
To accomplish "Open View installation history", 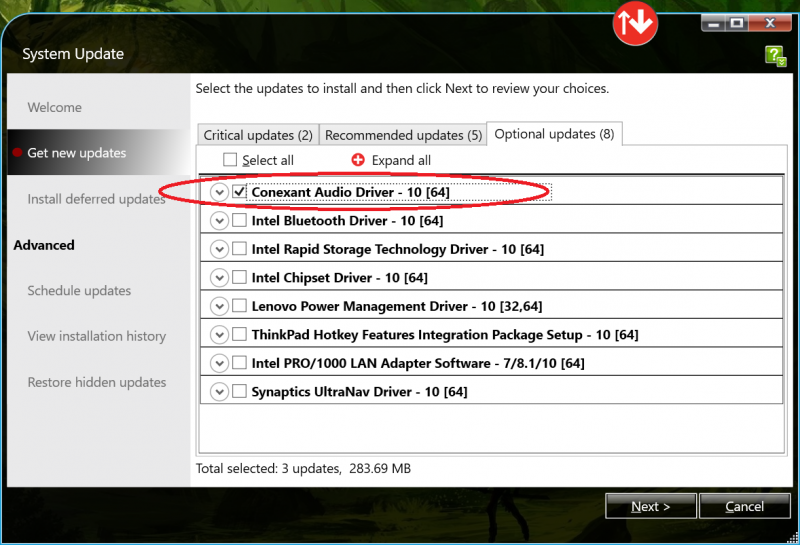I will click(x=97, y=336).
